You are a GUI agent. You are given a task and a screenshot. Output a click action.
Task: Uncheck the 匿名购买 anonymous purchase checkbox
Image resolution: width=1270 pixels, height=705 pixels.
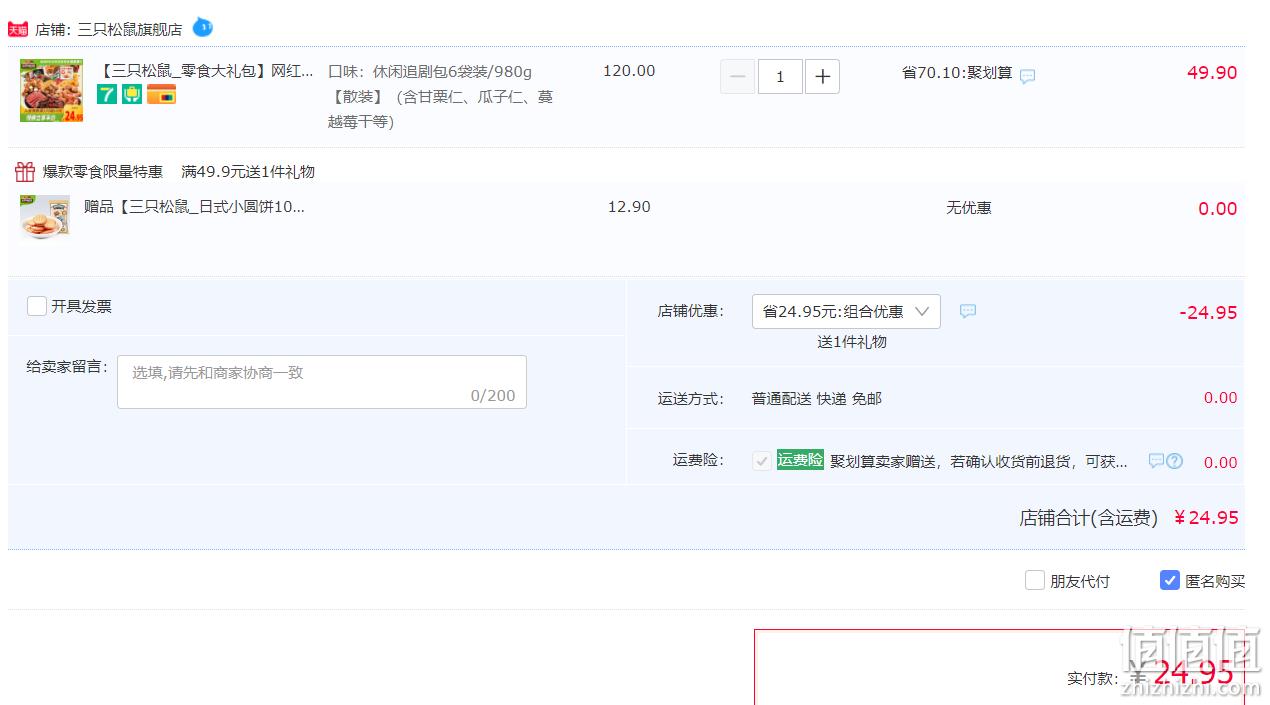click(x=1170, y=580)
